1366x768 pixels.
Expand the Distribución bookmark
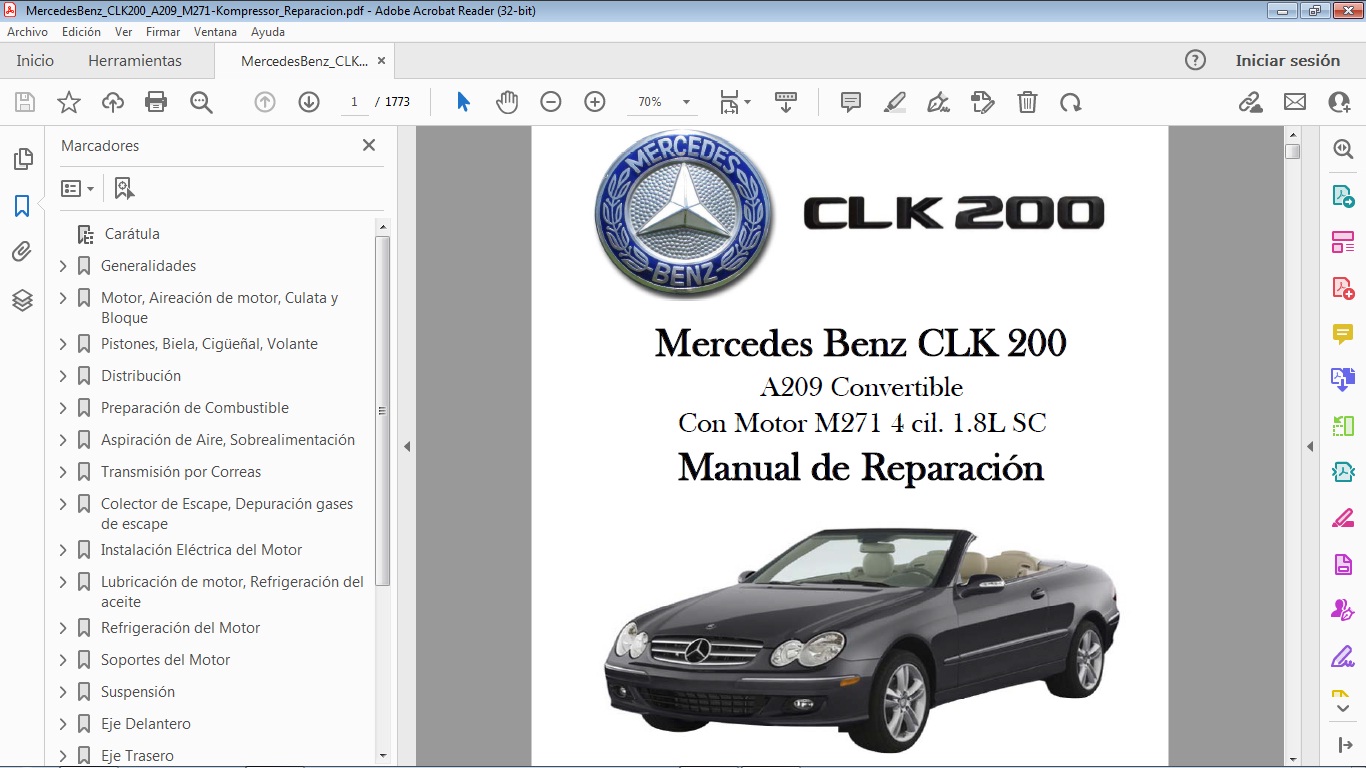pyautogui.click(x=63, y=376)
